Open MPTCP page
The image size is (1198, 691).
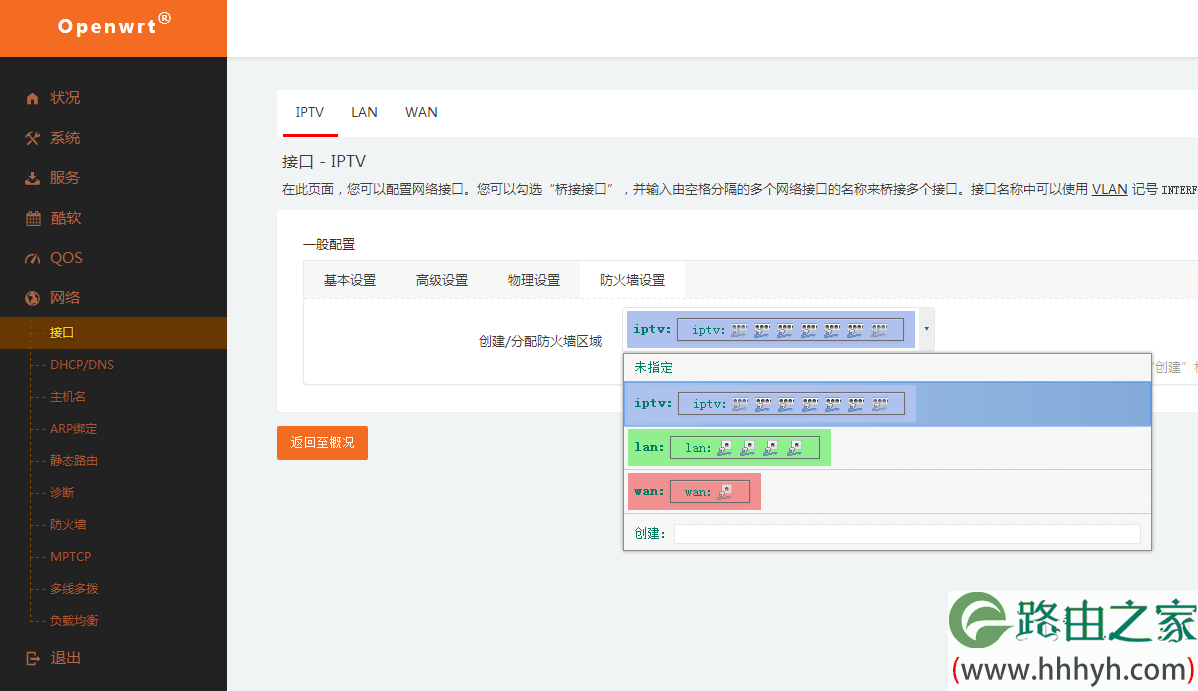70,556
